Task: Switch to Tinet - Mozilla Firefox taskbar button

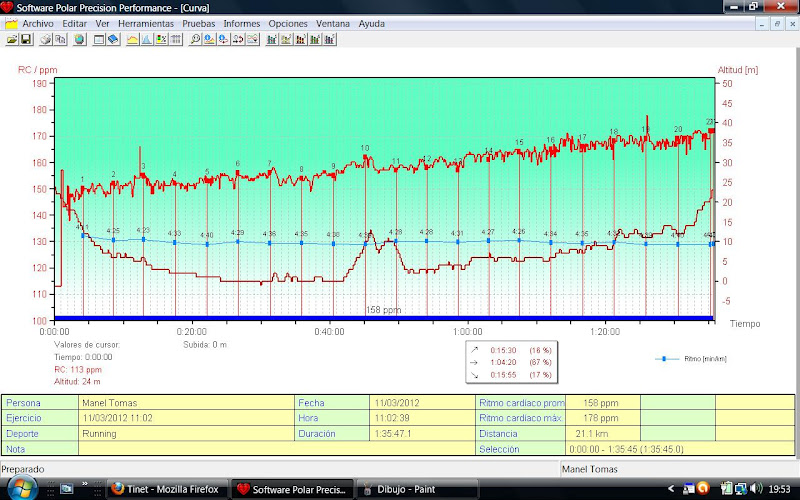Action: tap(166, 489)
